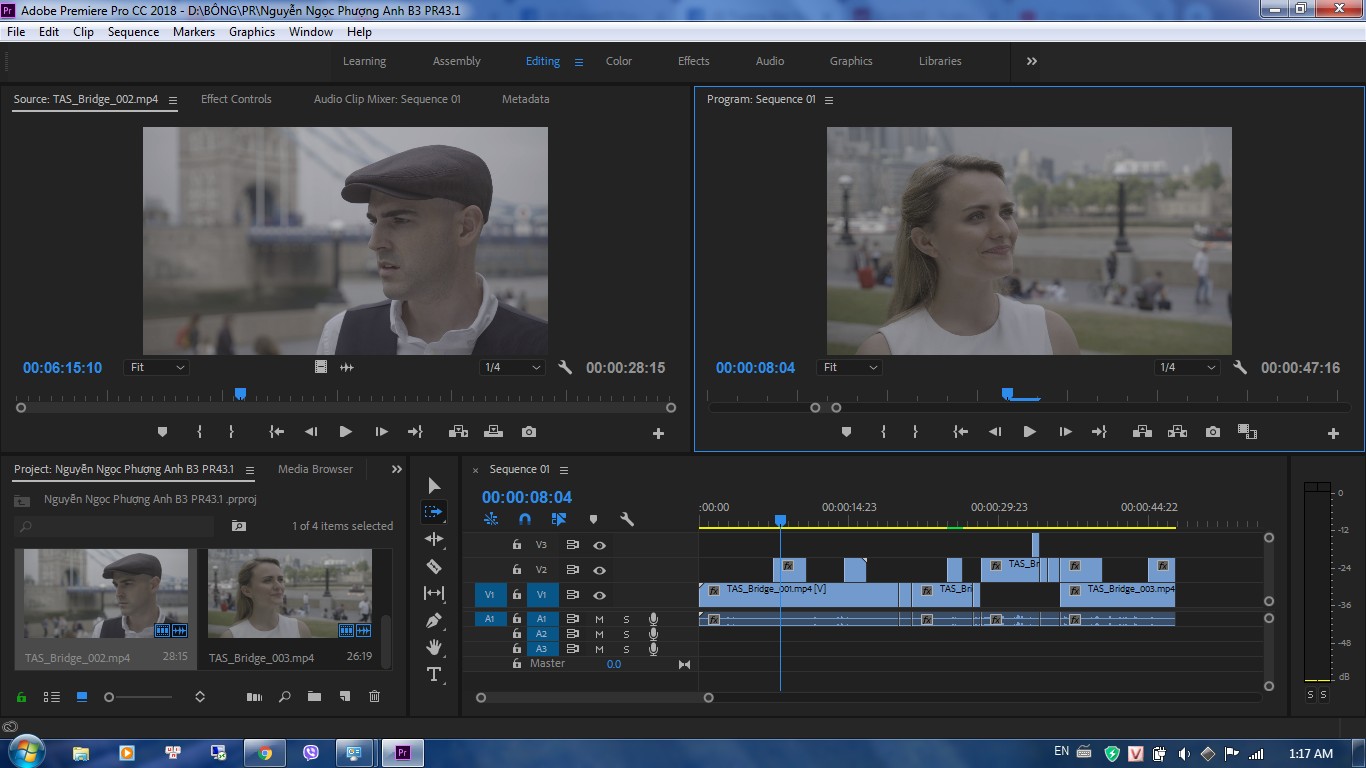
Task: Open Source monitor Fit zoom dropdown
Action: (156, 367)
